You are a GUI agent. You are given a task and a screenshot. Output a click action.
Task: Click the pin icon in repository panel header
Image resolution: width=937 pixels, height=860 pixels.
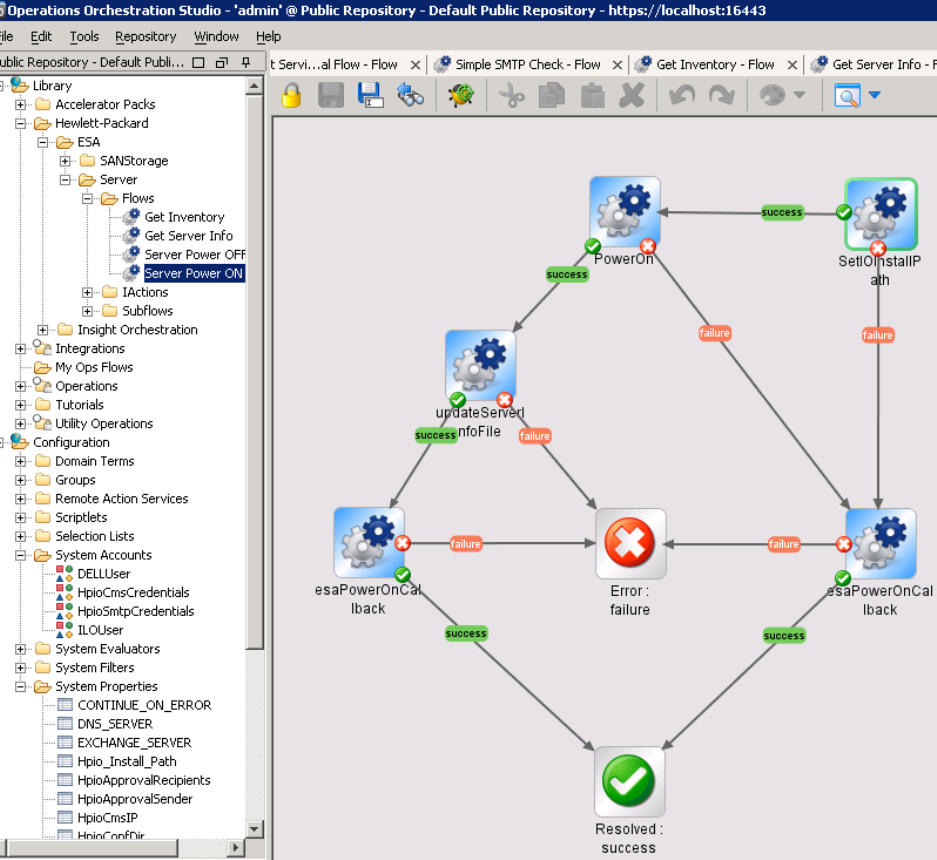(246, 62)
